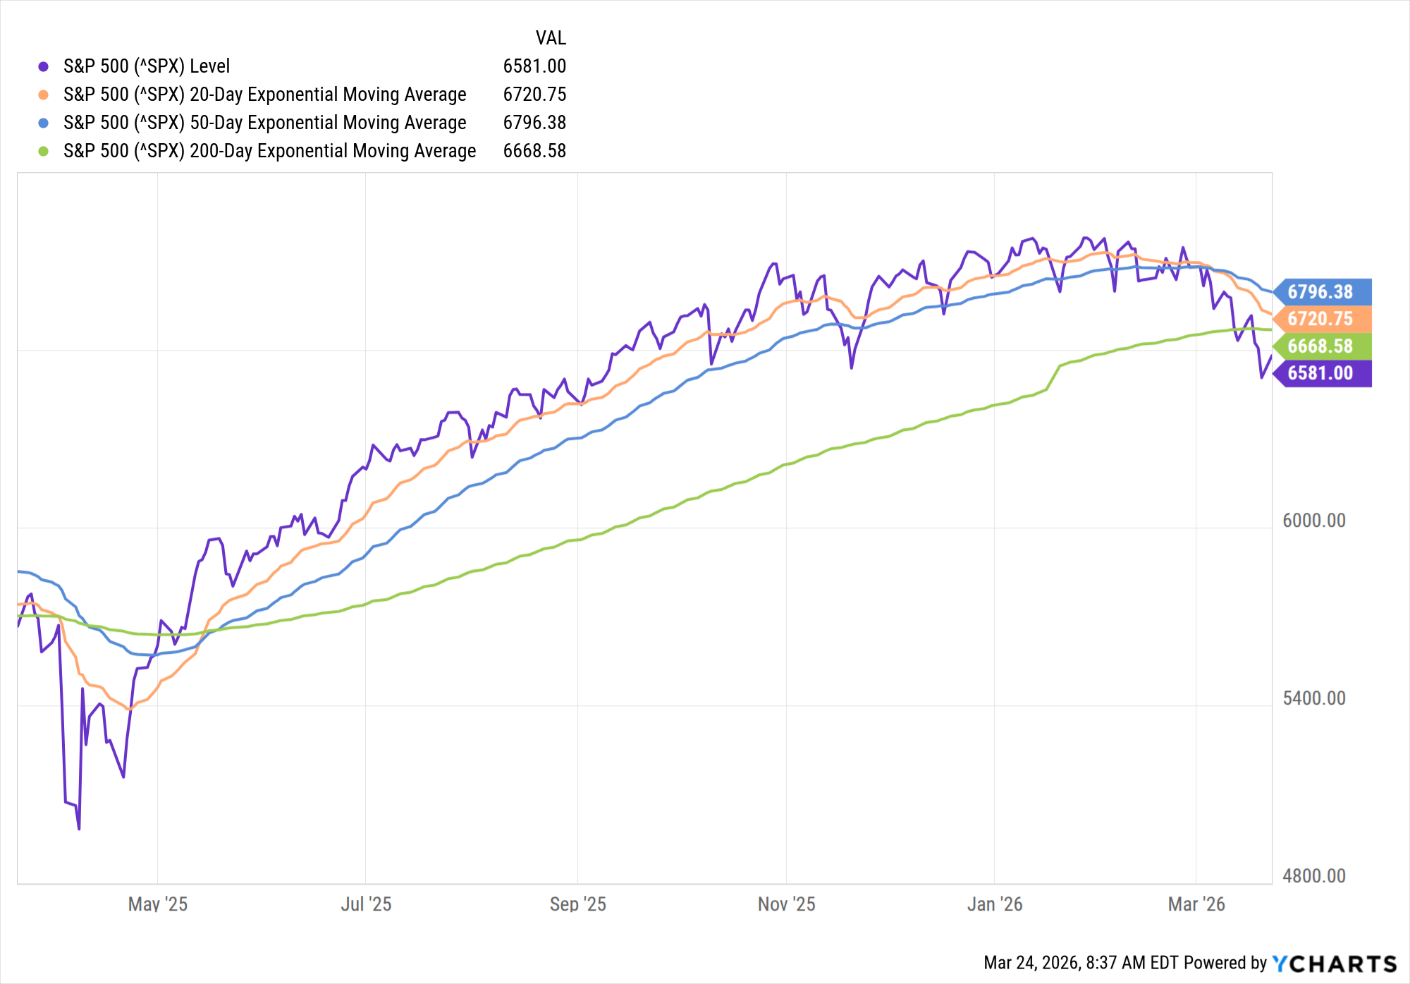Select the S&P 500 (^SPX) Level legend label
This screenshot has width=1410, height=984.
click(x=146, y=67)
